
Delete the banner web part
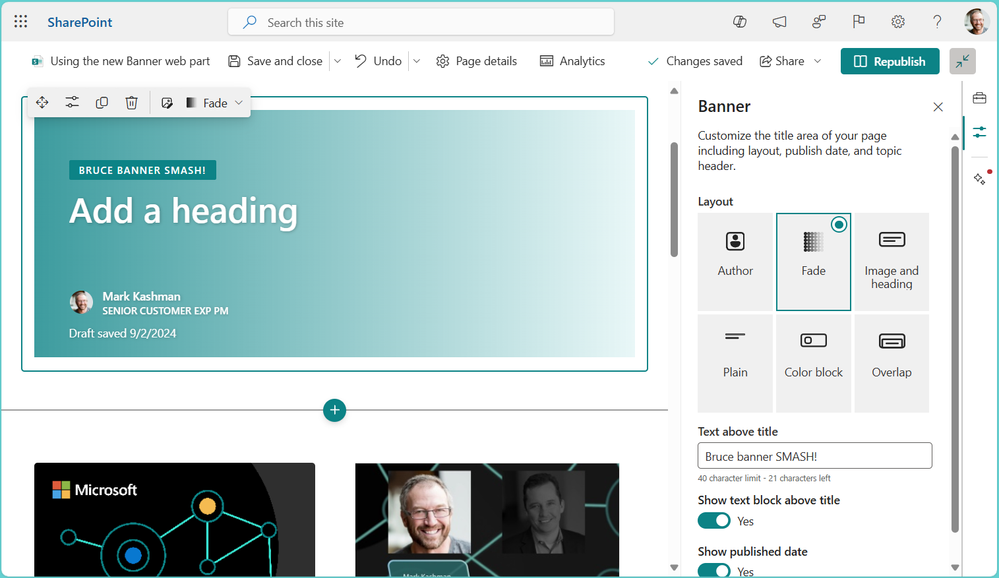(131, 103)
